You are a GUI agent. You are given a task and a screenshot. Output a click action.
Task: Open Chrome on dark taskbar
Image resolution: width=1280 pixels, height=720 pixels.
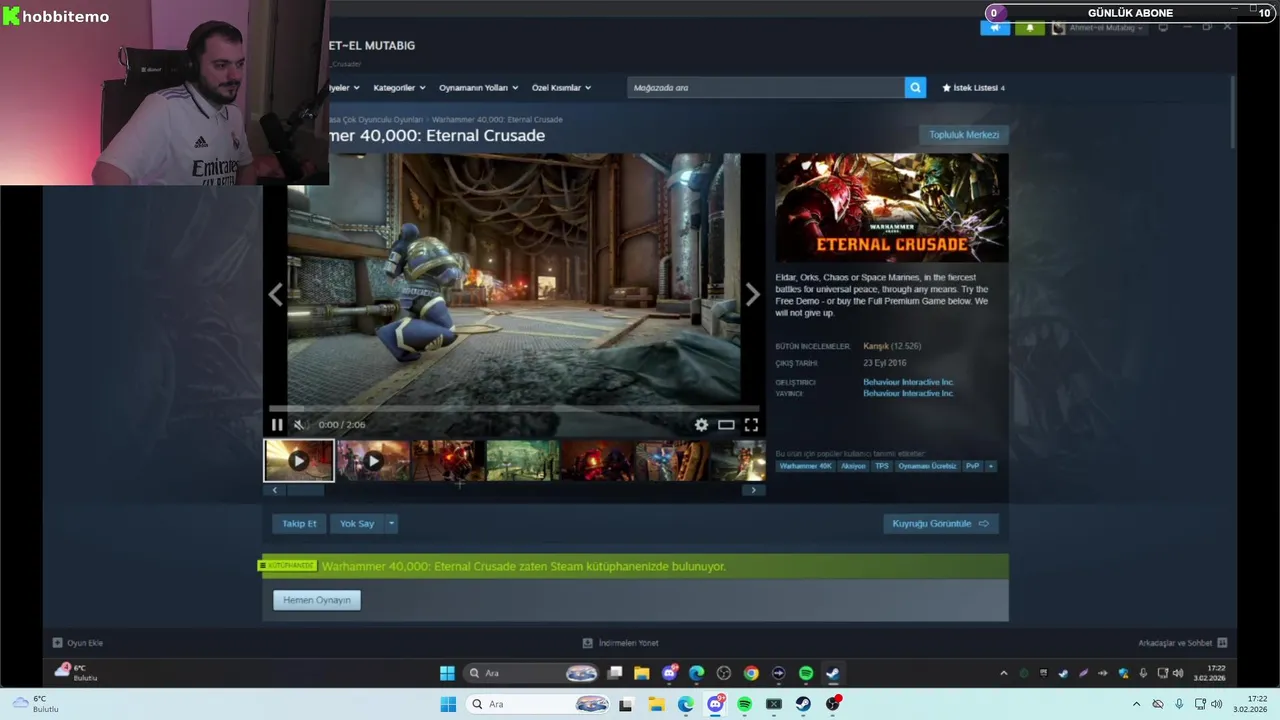[x=751, y=674]
